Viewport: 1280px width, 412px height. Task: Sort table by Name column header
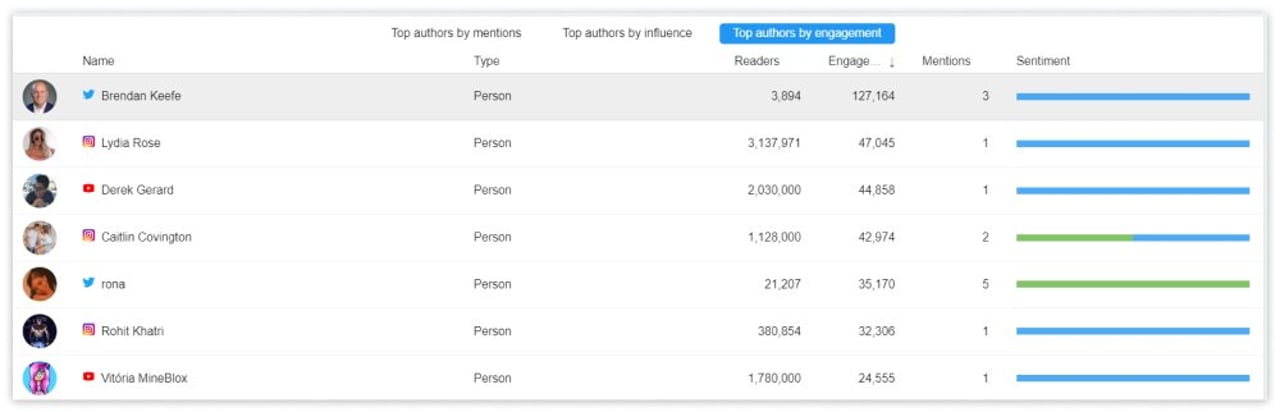click(98, 61)
